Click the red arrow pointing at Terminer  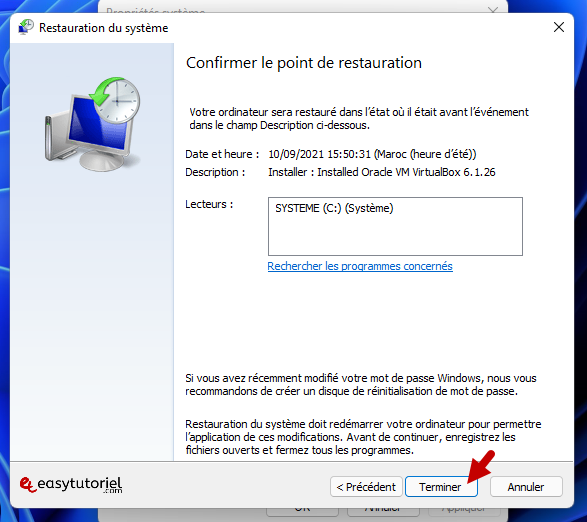pos(481,467)
